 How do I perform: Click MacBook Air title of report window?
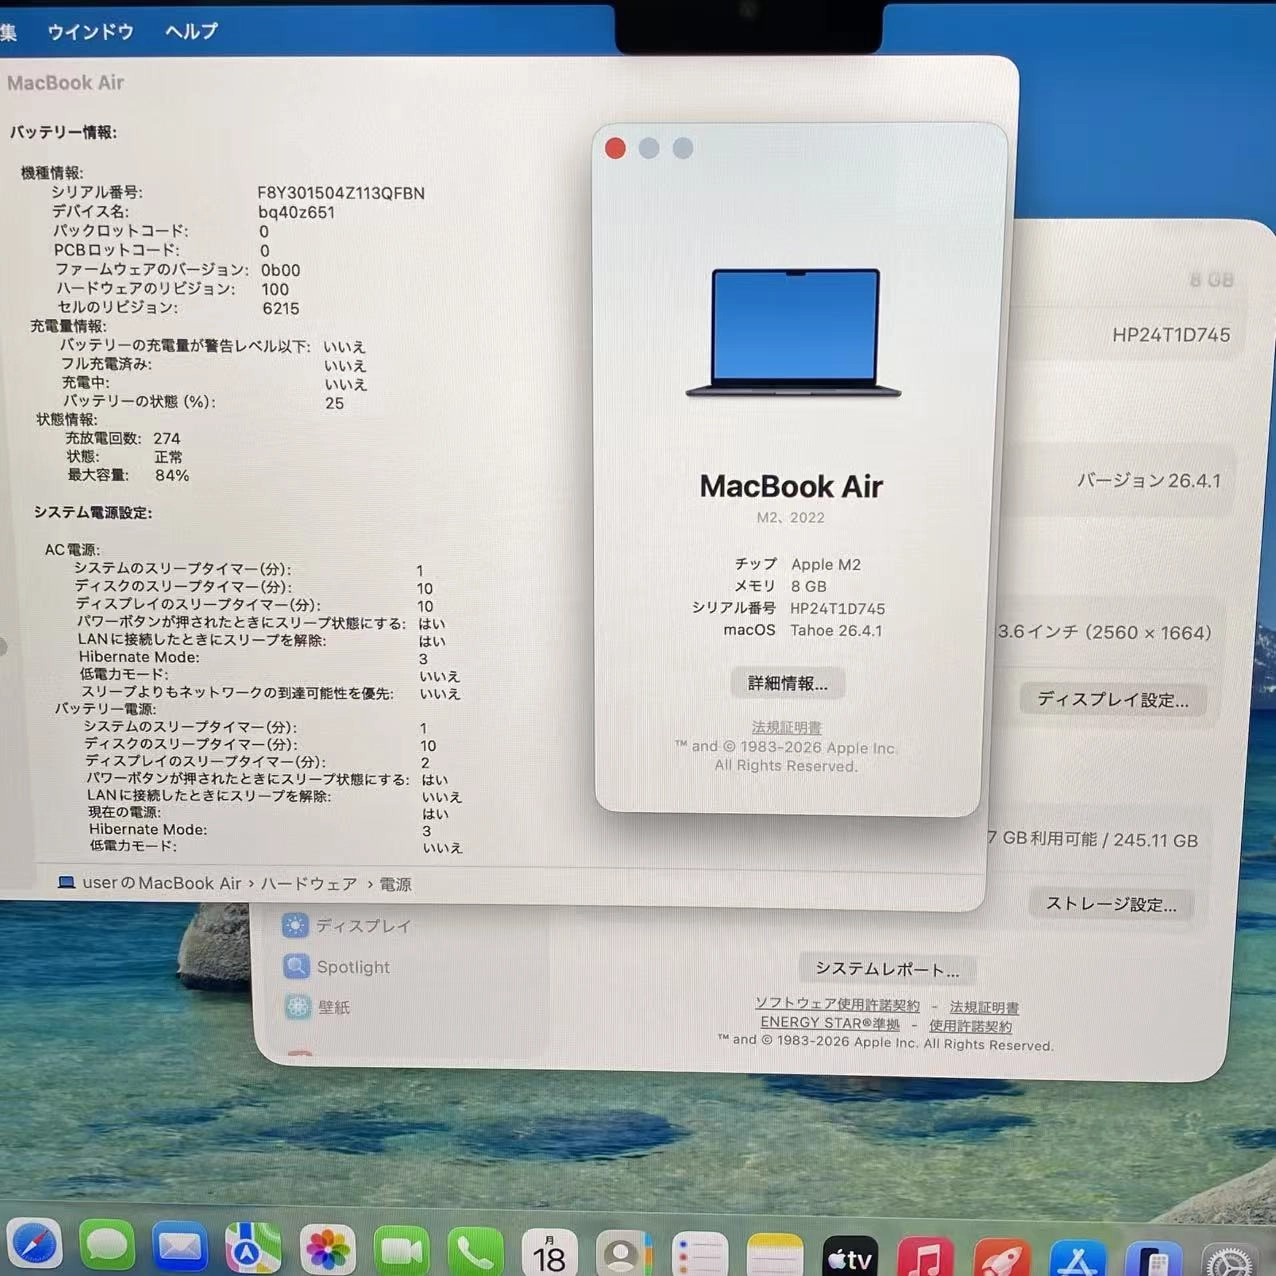[65, 82]
